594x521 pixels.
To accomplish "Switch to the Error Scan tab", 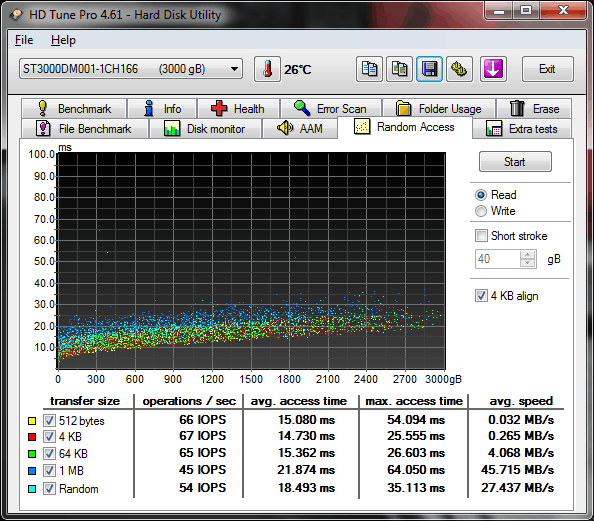I will click(x=331, y=109).
